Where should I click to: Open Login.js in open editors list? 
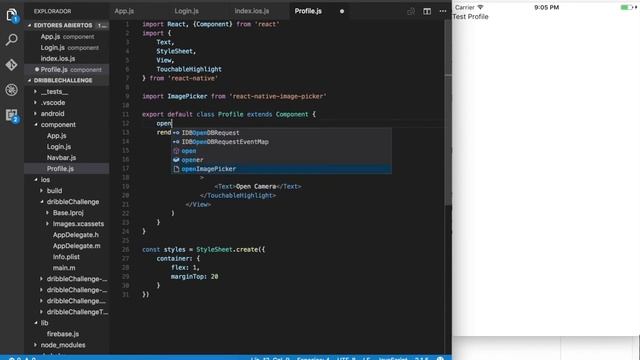(x=67, y=47)
